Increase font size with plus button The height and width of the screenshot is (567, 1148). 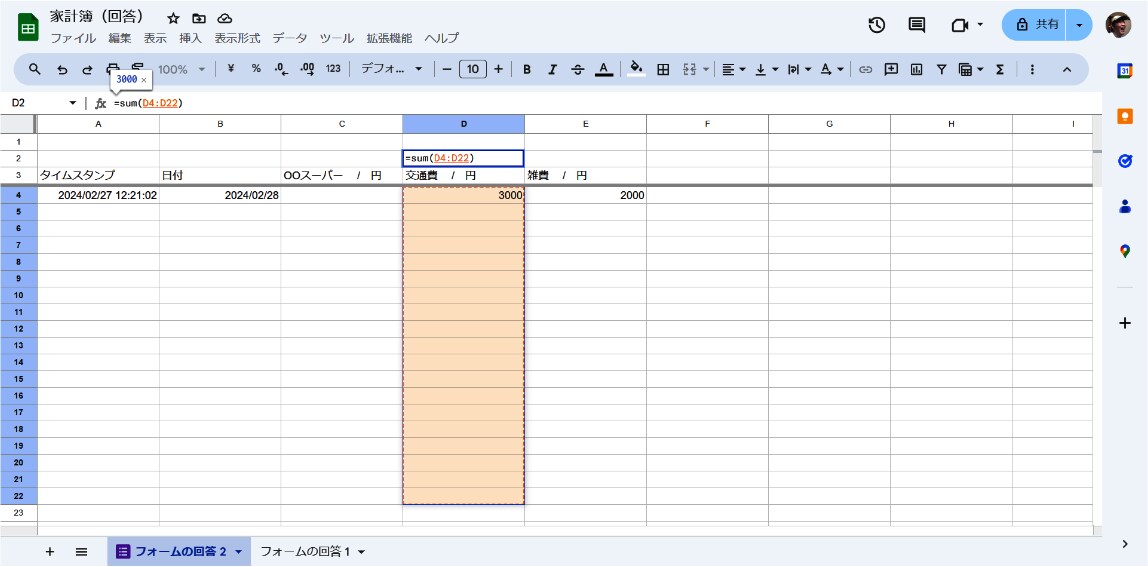[x=499, y=69]
